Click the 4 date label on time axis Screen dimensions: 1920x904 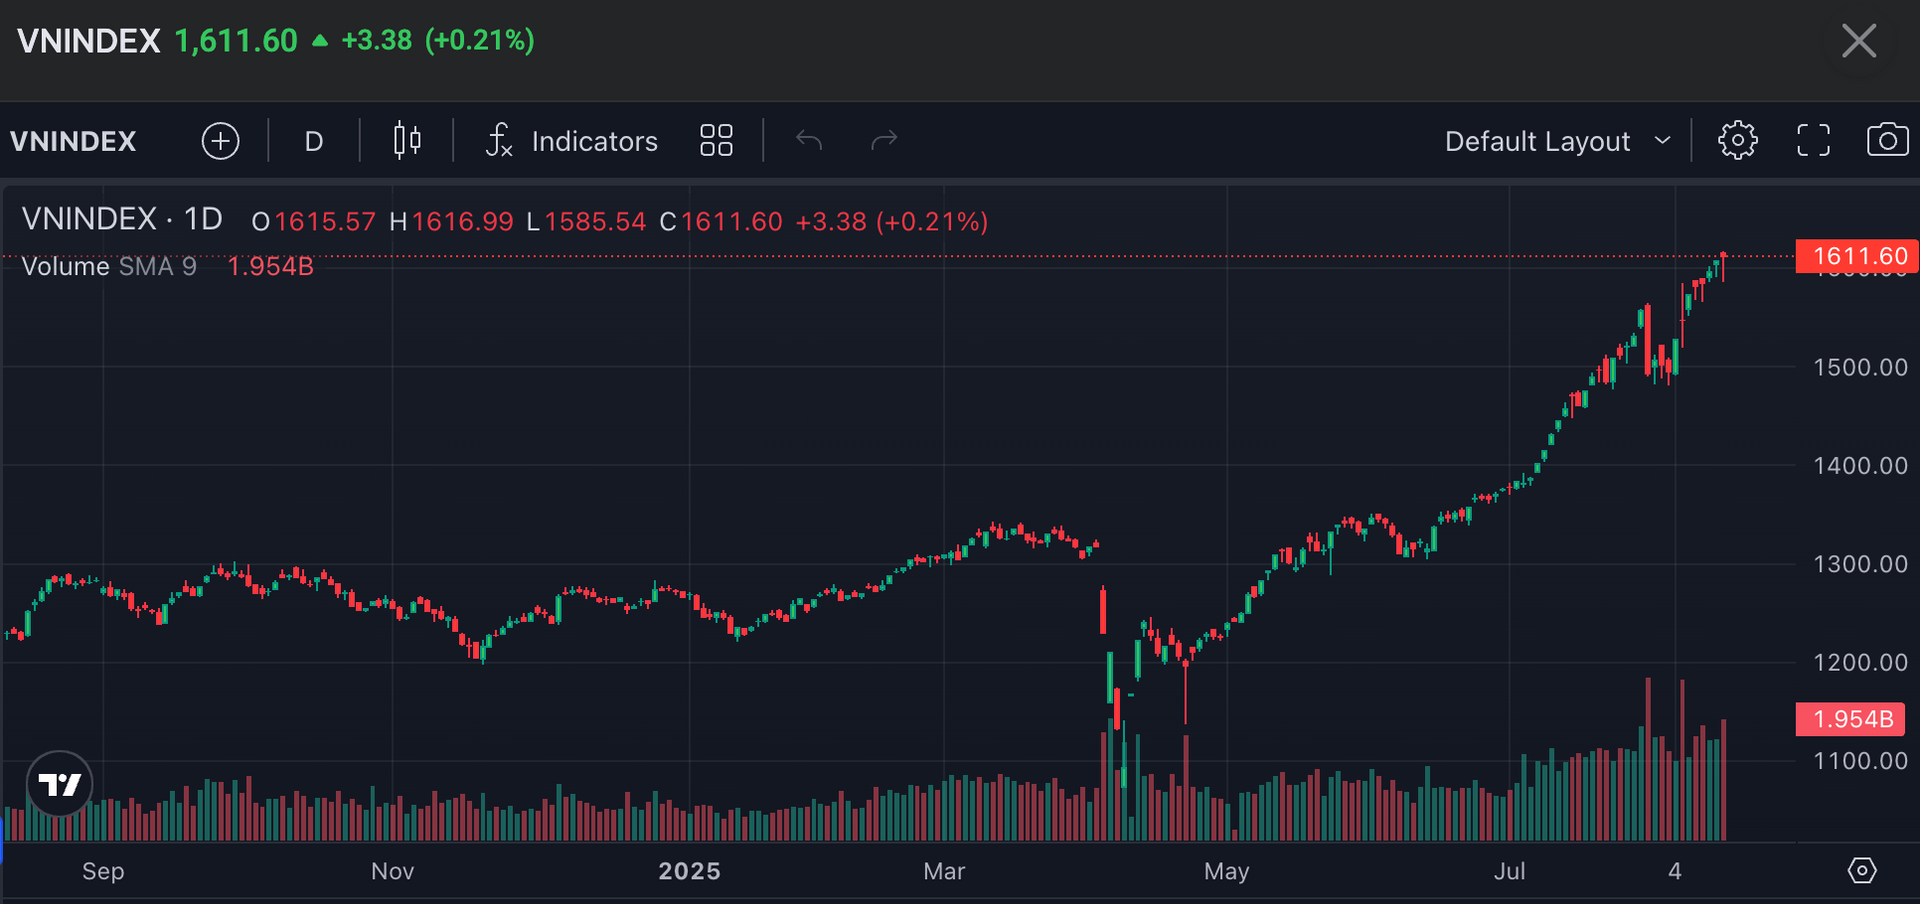tap(1675, 871)
